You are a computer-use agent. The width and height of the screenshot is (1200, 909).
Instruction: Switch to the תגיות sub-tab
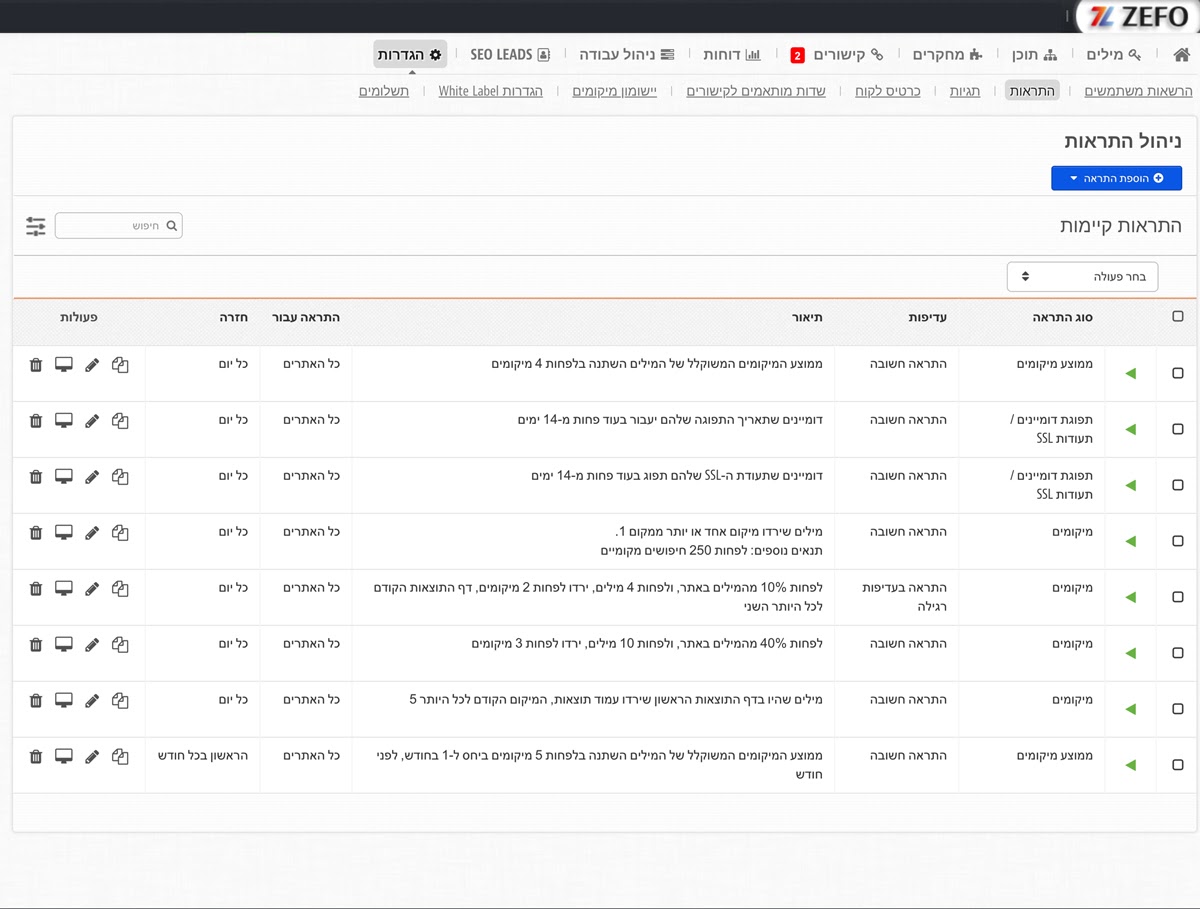tap(964, 91)
